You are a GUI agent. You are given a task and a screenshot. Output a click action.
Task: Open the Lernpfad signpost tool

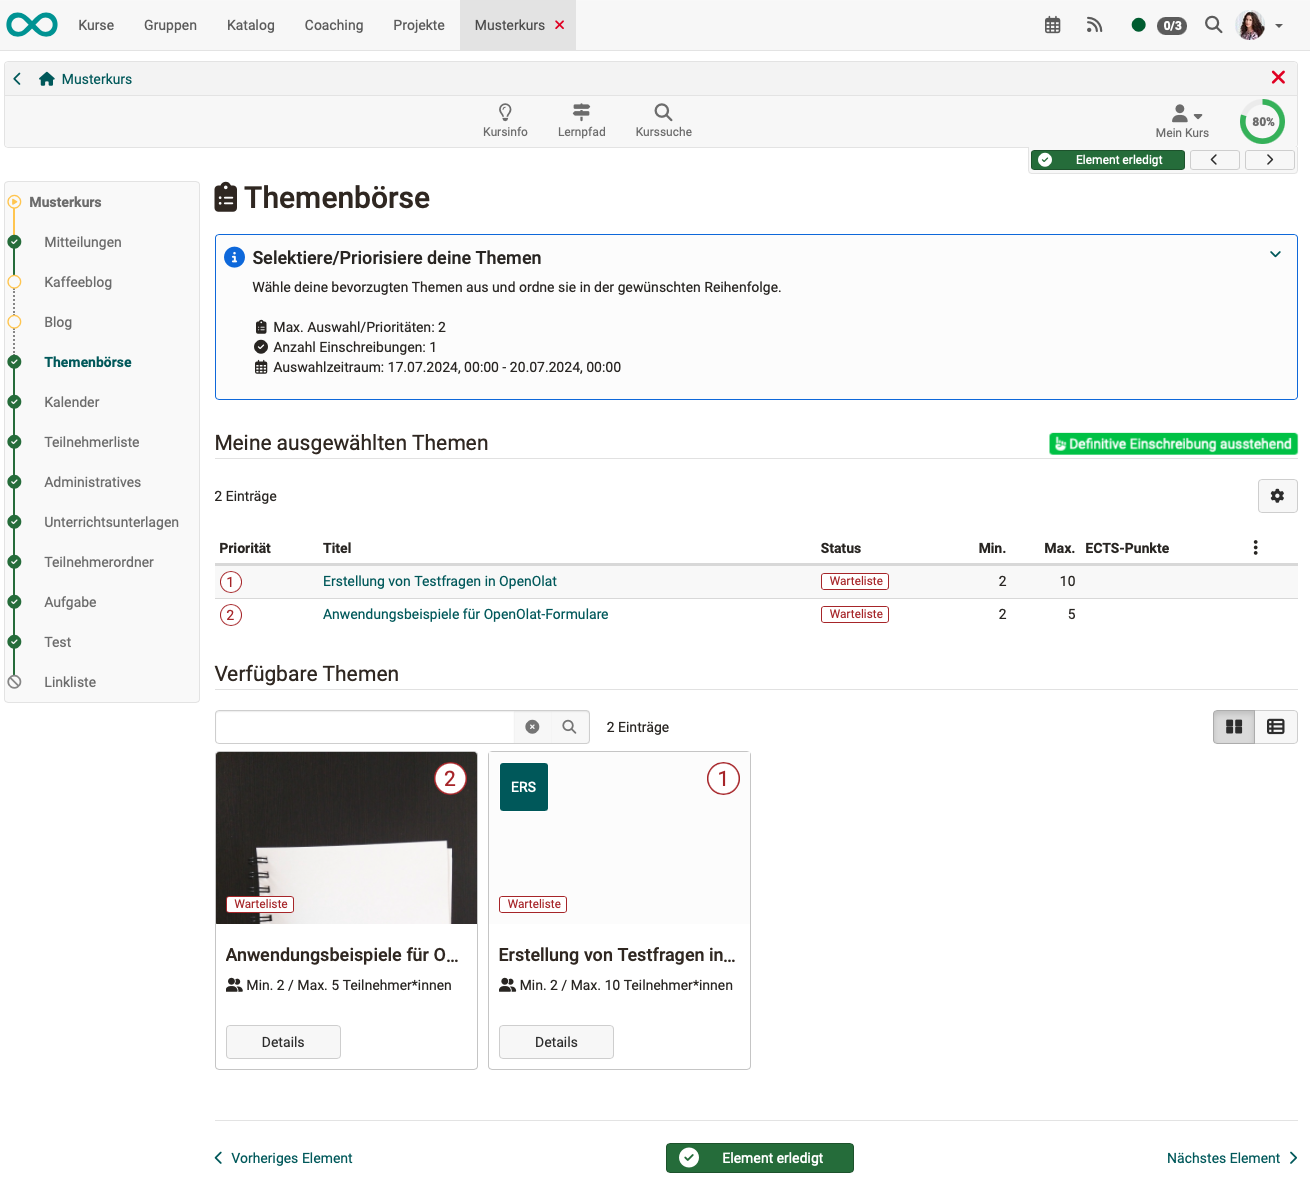pyautogui.click(x=581, y=119)
